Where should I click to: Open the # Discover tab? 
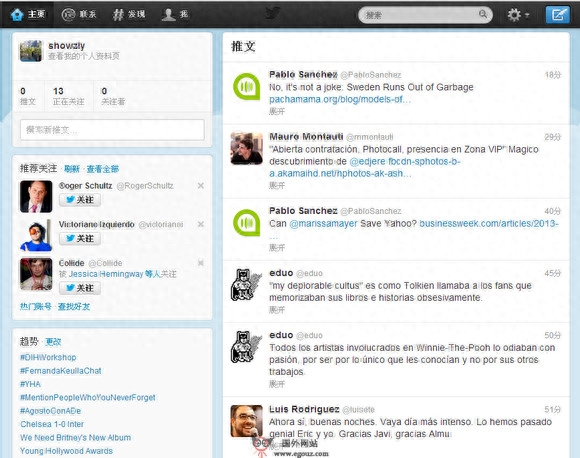pos(129,14)
